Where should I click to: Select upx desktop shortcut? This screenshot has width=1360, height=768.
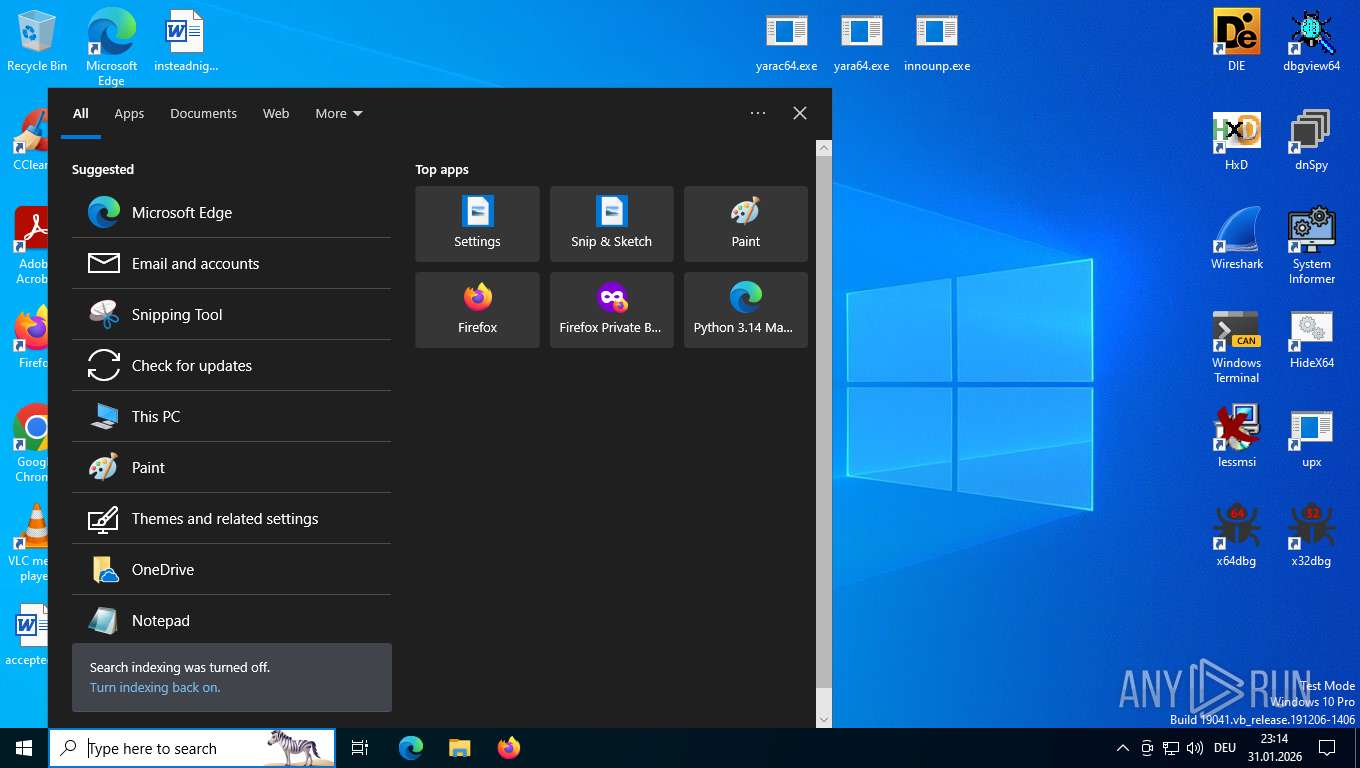click(x=1312, y=437)
